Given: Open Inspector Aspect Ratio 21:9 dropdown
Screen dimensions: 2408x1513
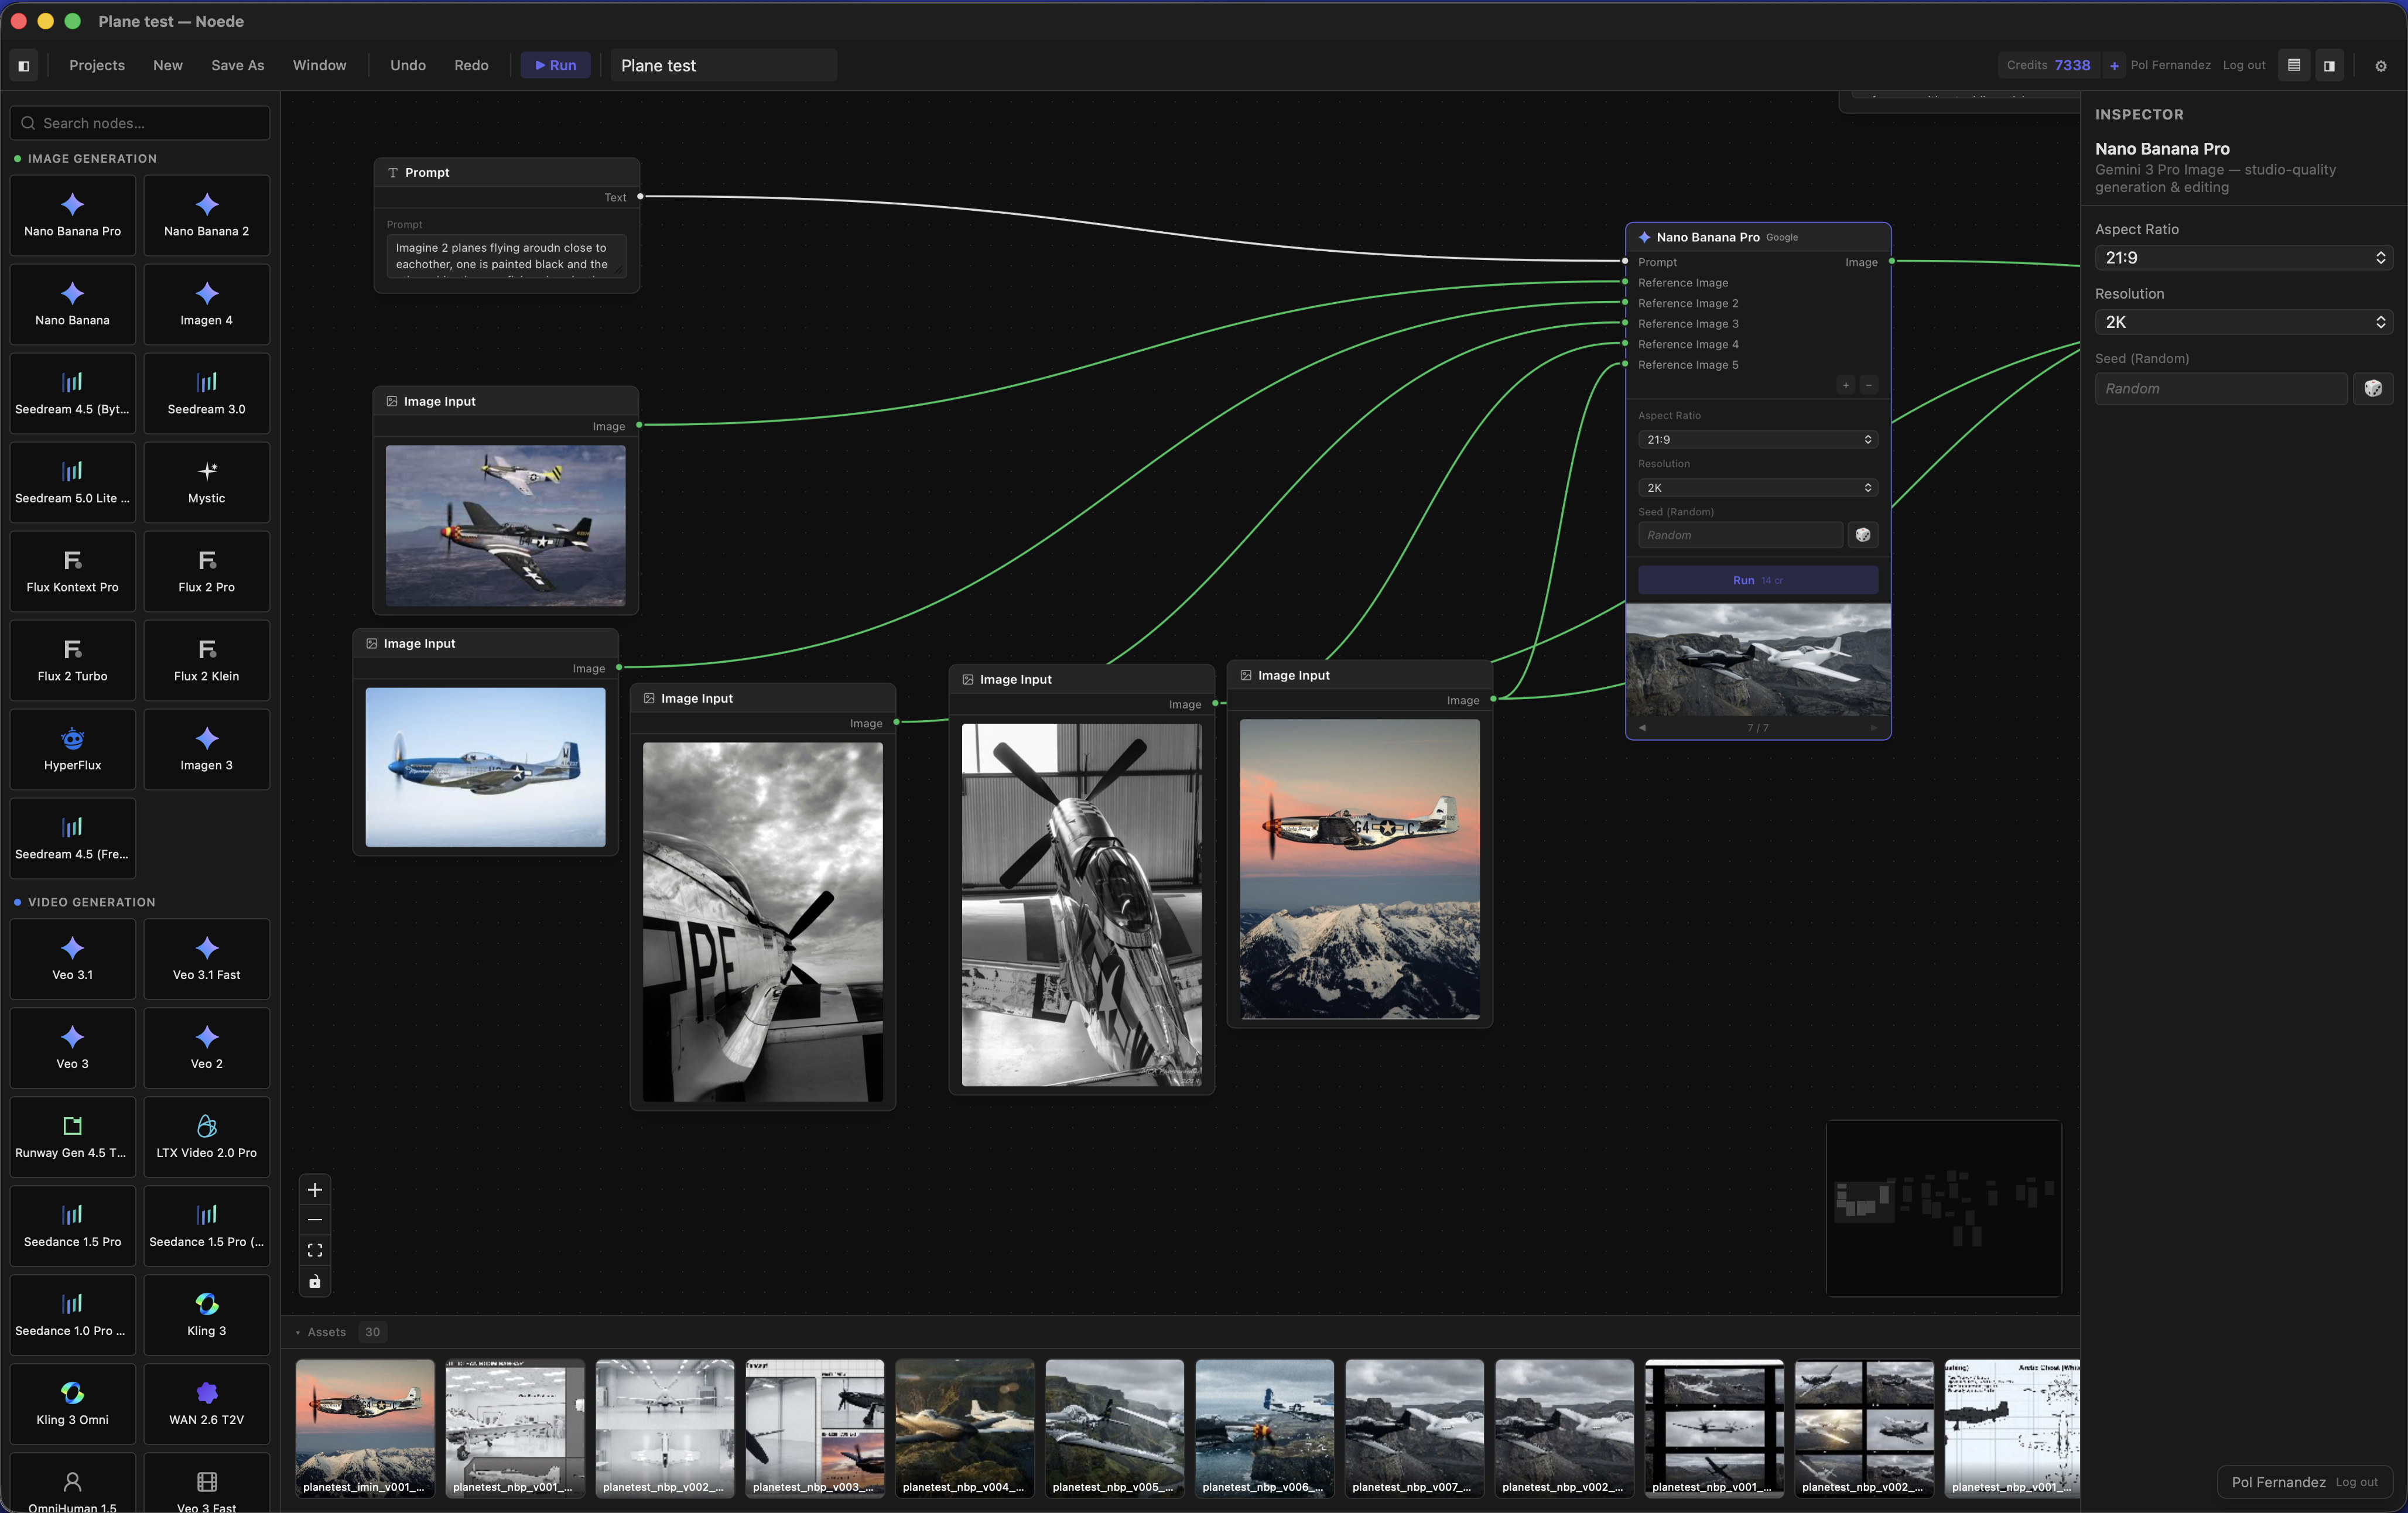Looking at the screenshot, I should pyautogui.click(x=2243, y=258).
